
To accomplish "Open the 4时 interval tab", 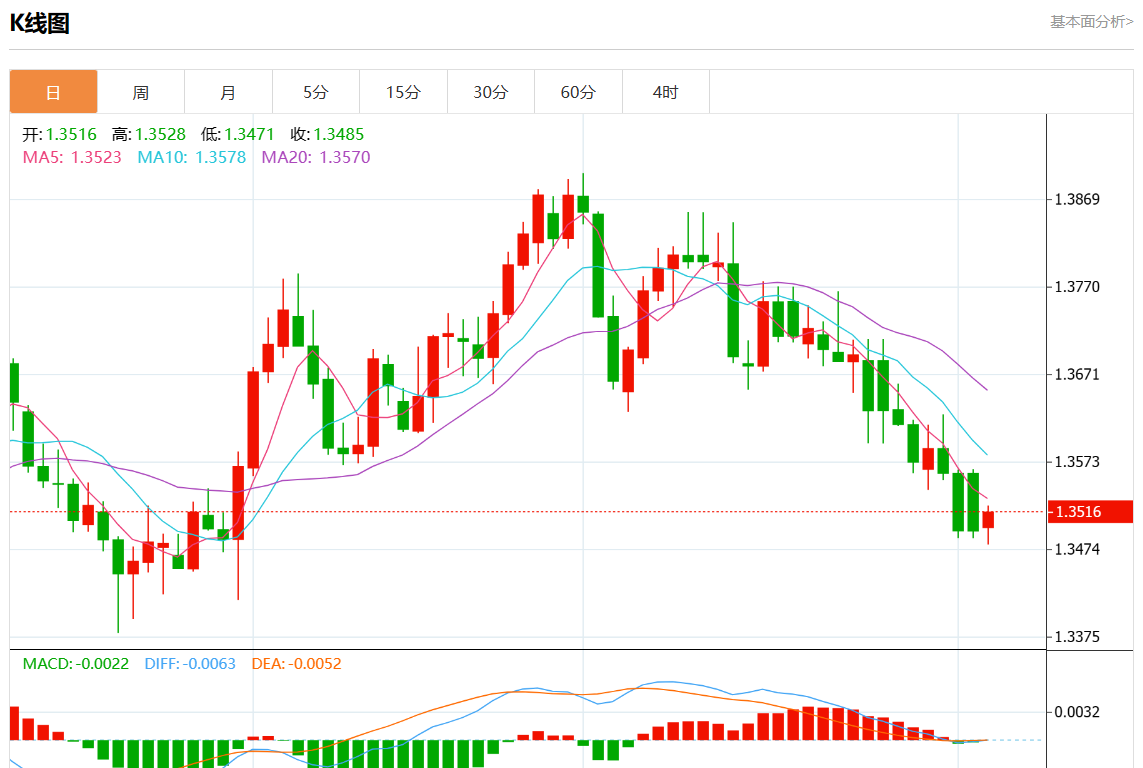I will click(666, 92).
